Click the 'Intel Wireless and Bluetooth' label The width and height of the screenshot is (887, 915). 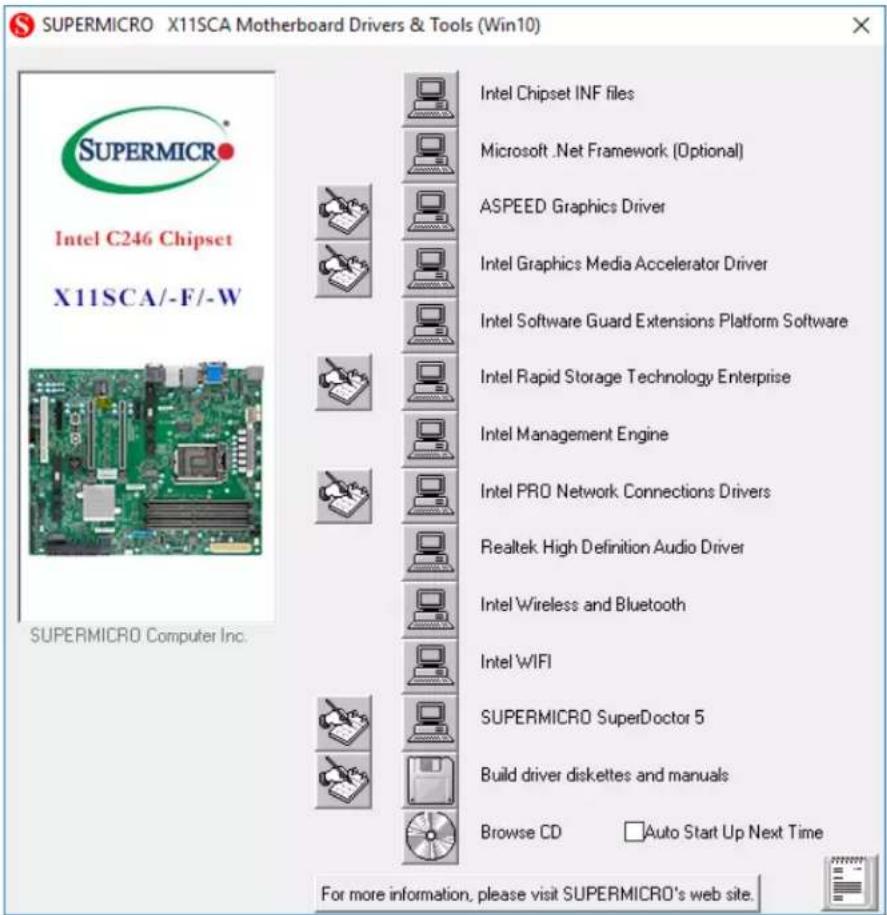[583, 605]
